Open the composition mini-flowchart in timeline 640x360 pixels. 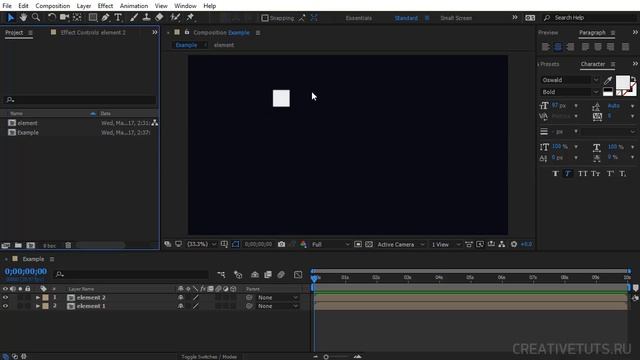tap(221, 275)
